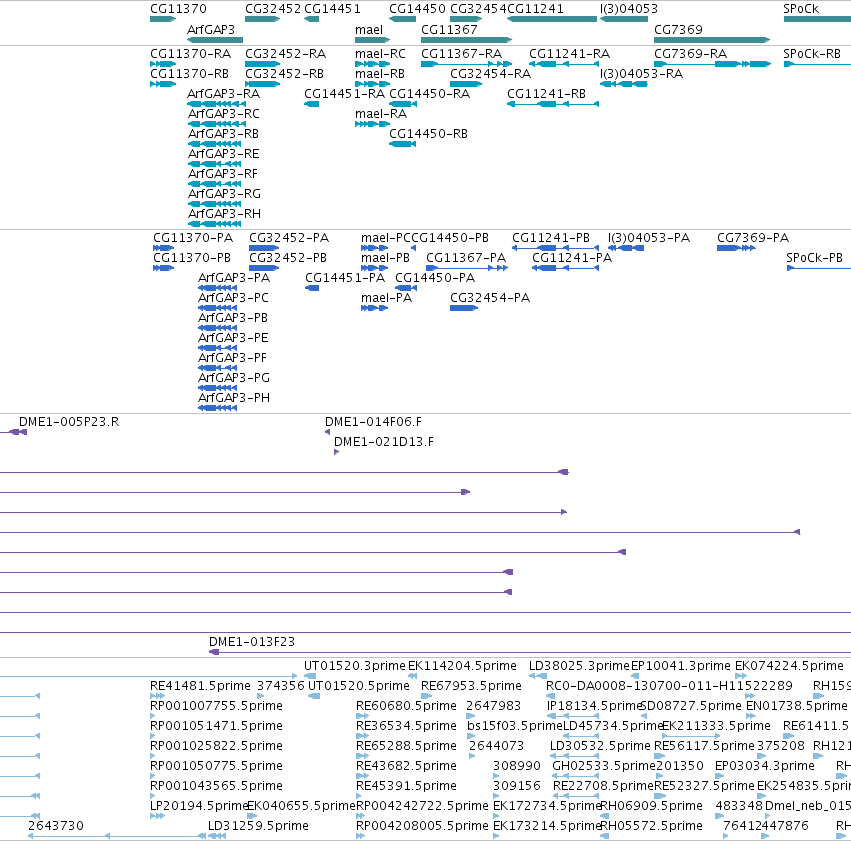
Task: Select the RP001007755.5prime EST label
Action: point(217,706)
